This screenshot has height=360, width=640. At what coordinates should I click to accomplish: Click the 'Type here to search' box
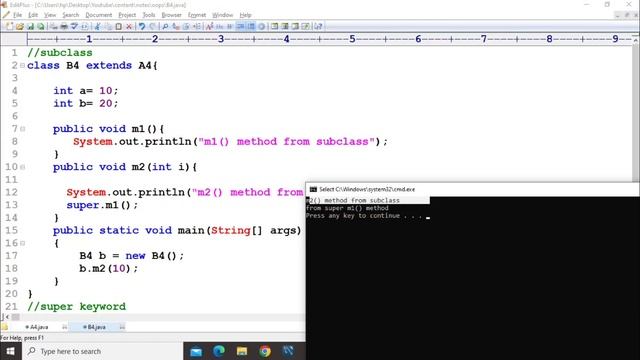[102, 351]
